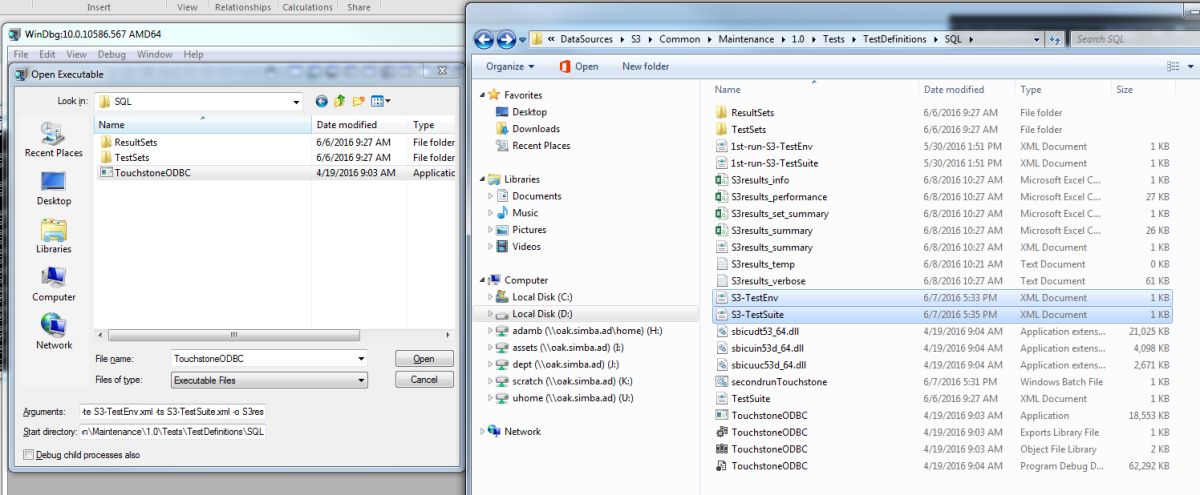1200x495 pixels.
Task: Open Explorer recent pages dropdown arrow
Action: pyautogui.click(x=523, y=40)
